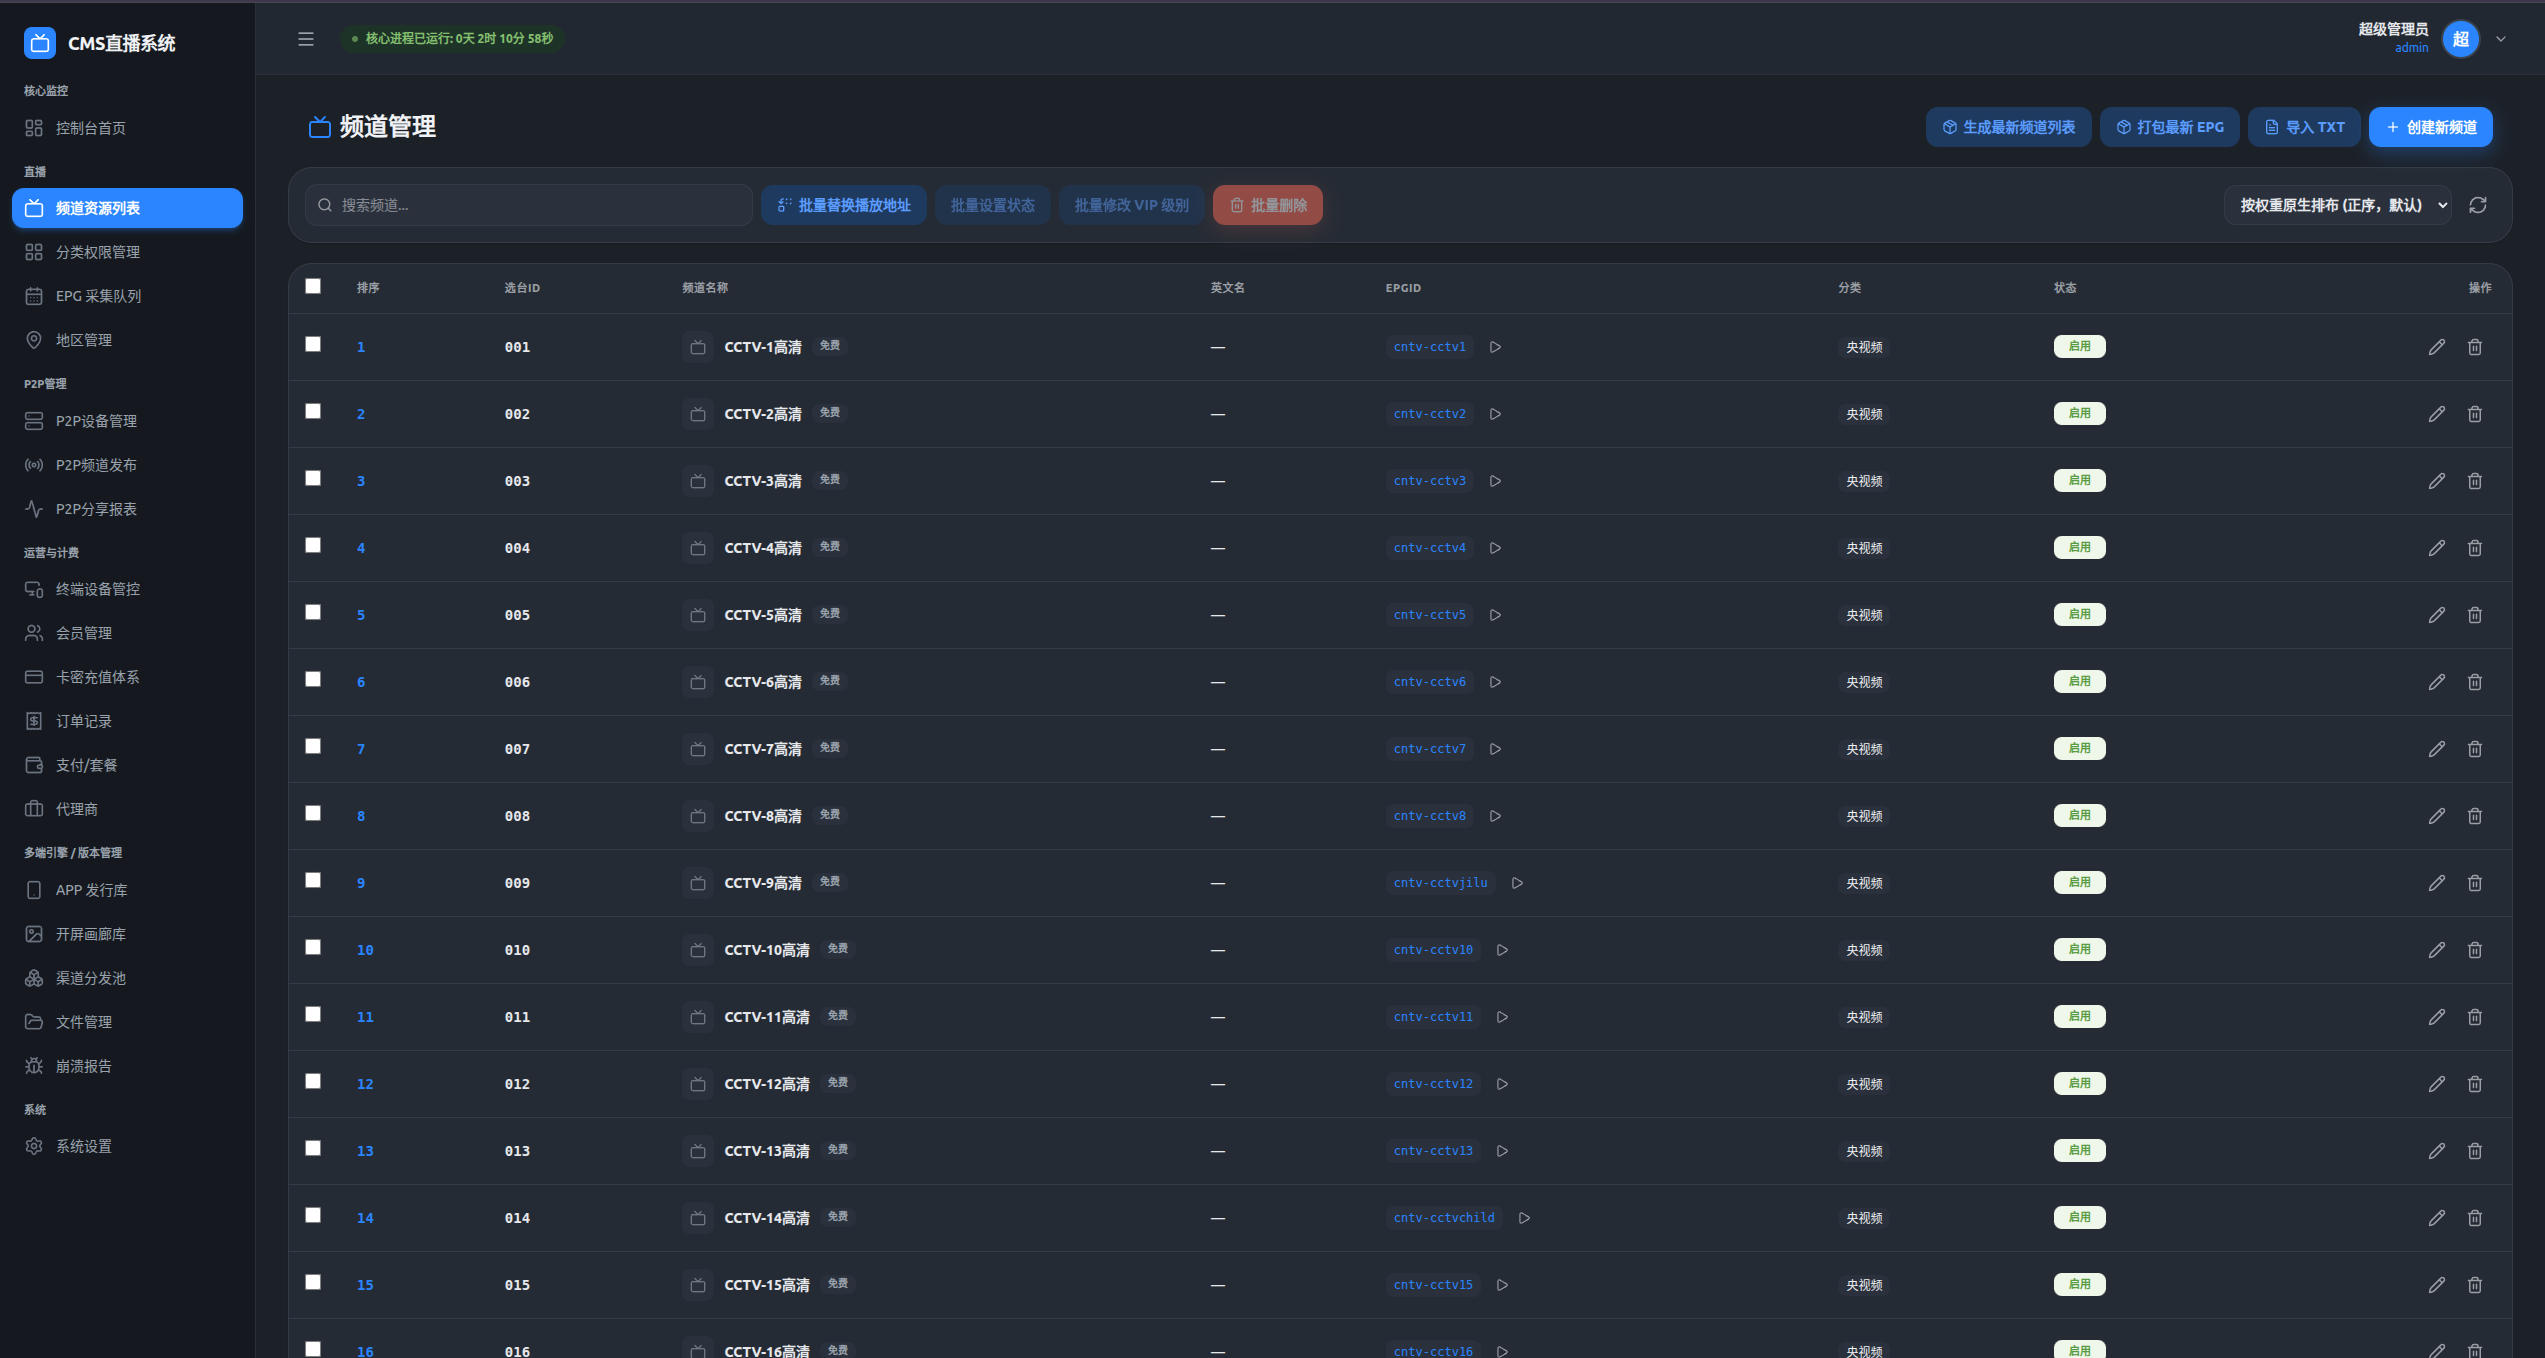Click the 搜索频道 search field

point(529,205)
